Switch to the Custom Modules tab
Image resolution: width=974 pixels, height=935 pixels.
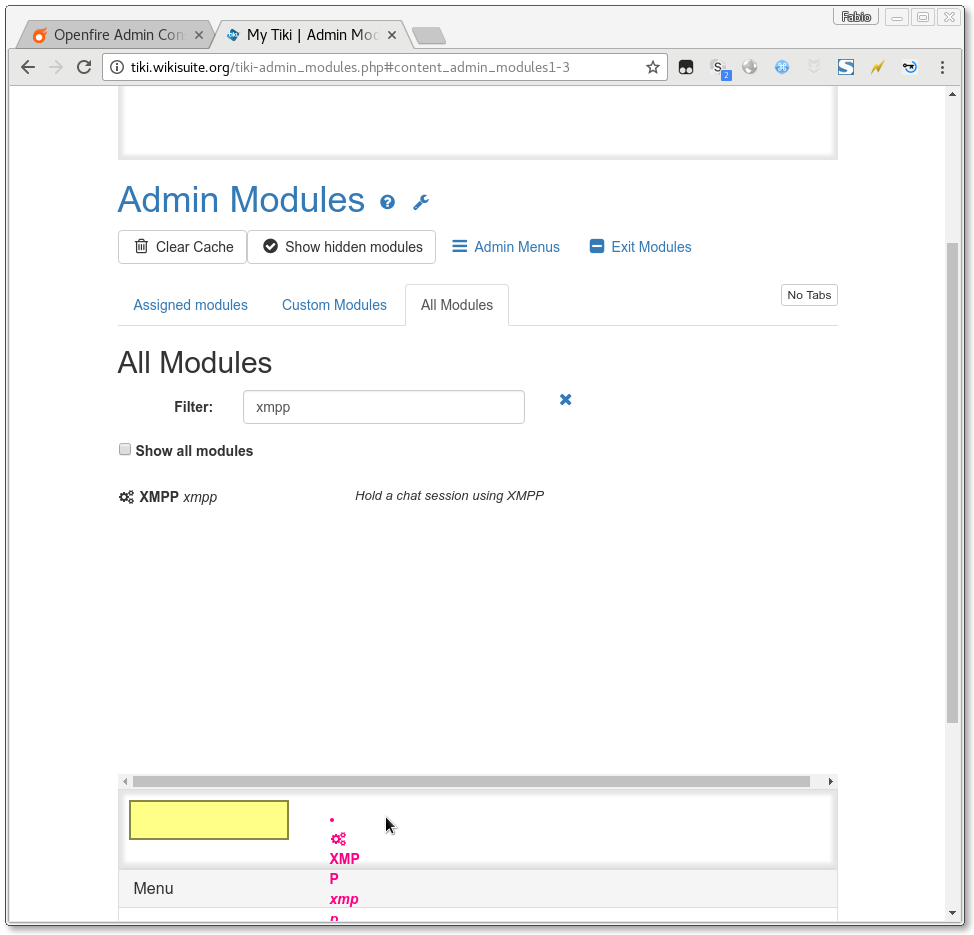(334, 305)
